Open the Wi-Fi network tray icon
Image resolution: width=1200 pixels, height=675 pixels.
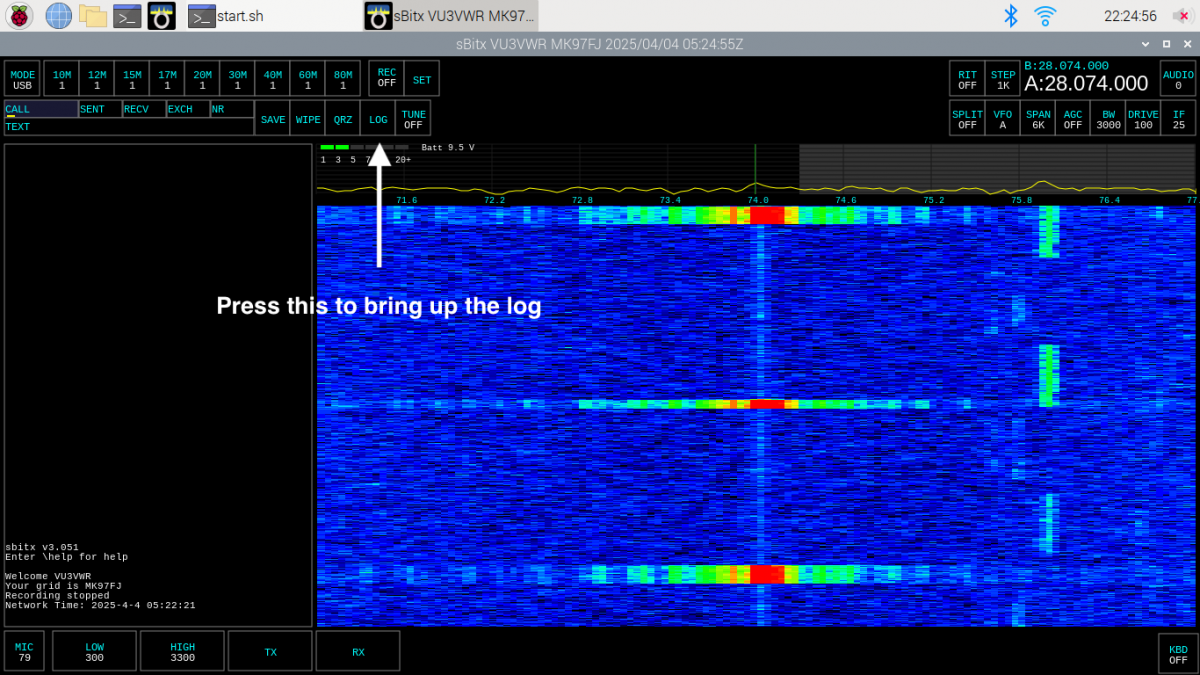pos(1045,16)
